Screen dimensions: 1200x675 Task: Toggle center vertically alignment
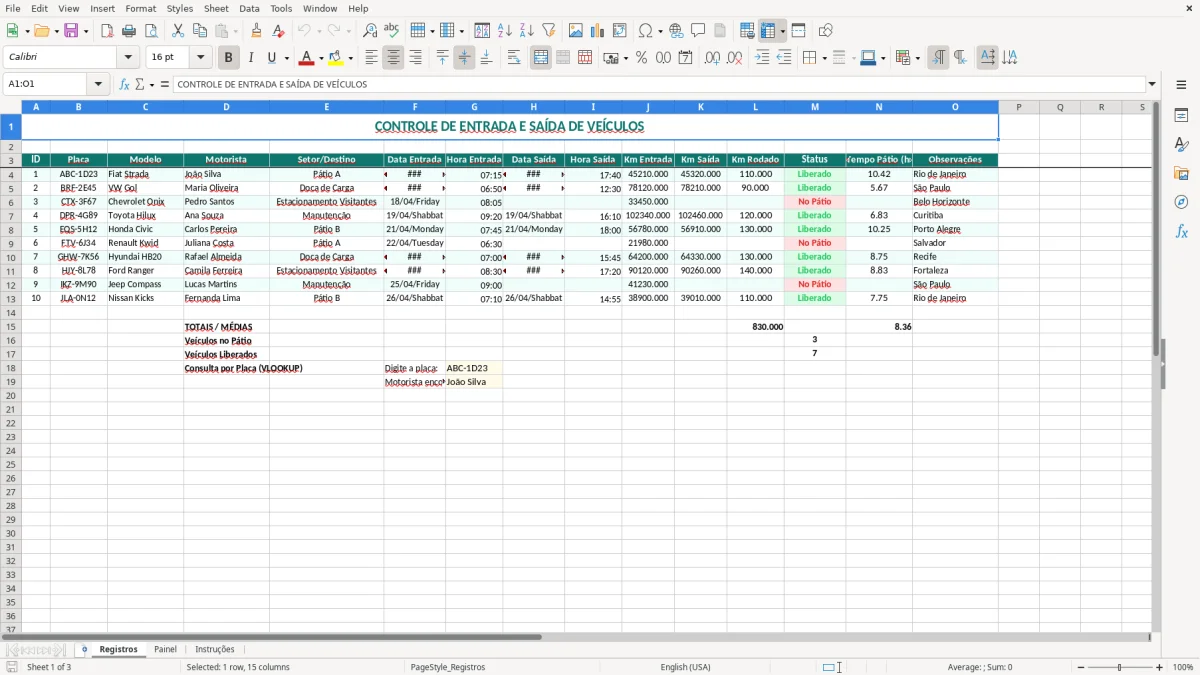pyautogui.click(x=464, y=58)
